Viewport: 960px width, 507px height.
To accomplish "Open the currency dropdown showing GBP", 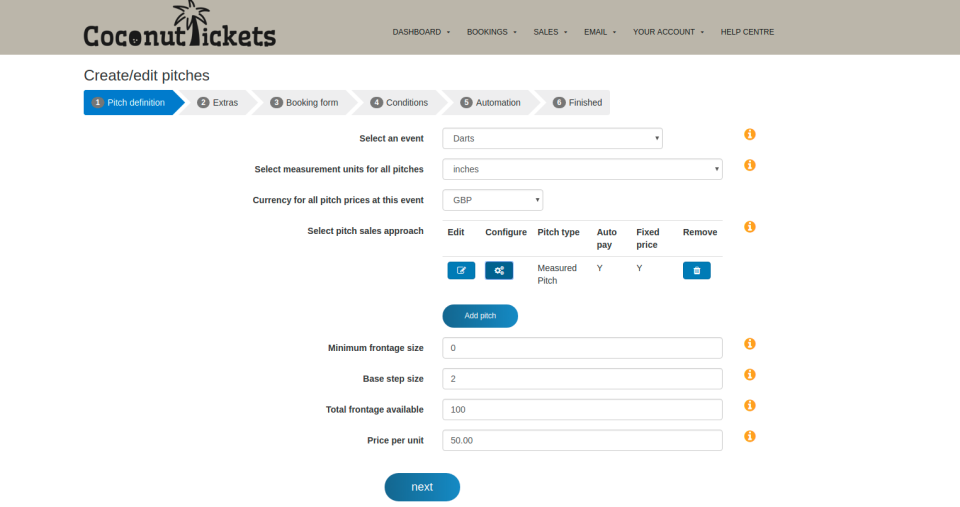I will (493, 200).
